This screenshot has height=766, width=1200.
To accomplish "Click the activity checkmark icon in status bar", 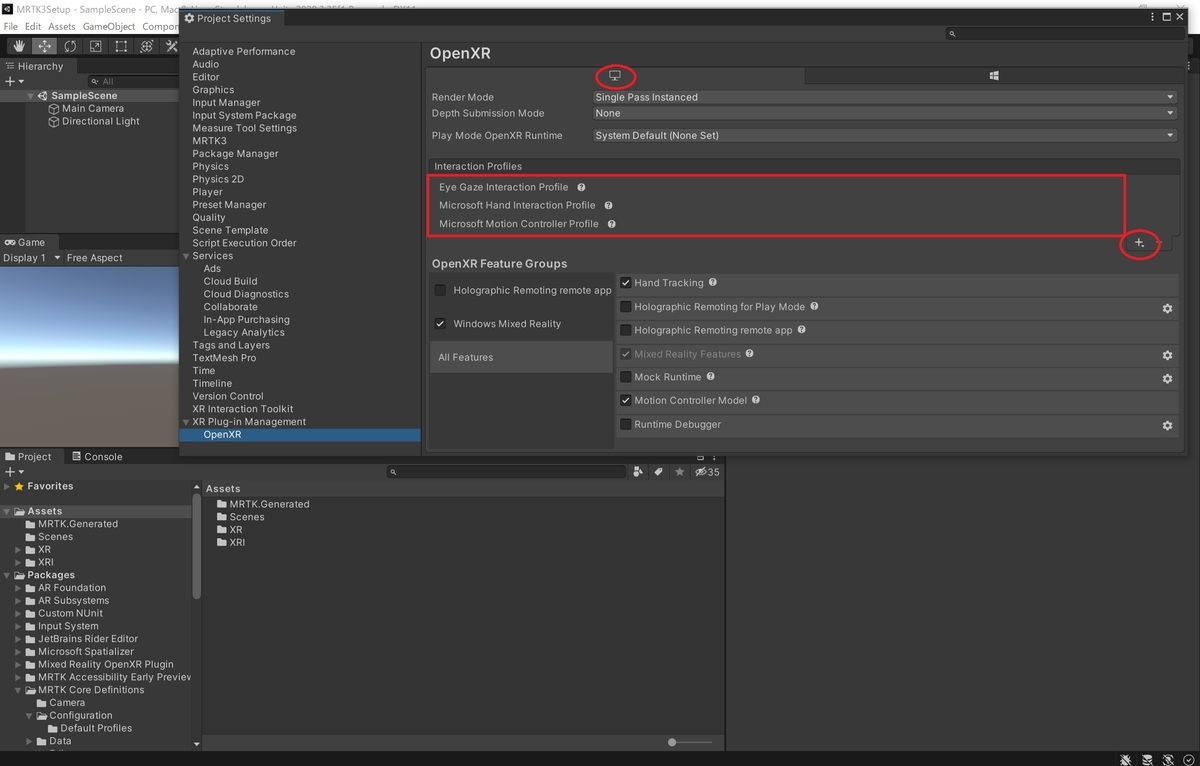I will [x=1187, y=759].
